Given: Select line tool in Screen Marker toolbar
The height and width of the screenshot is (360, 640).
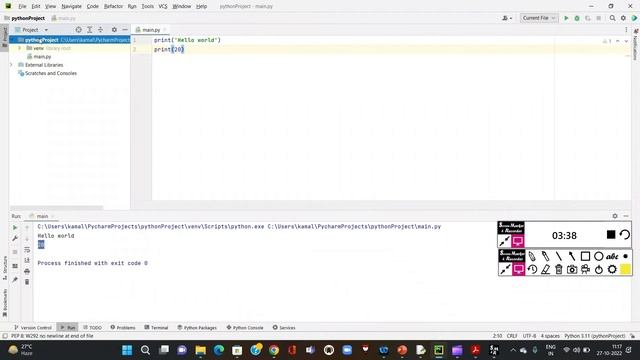Looking at the screenshot, I should (x=558, y=256).
